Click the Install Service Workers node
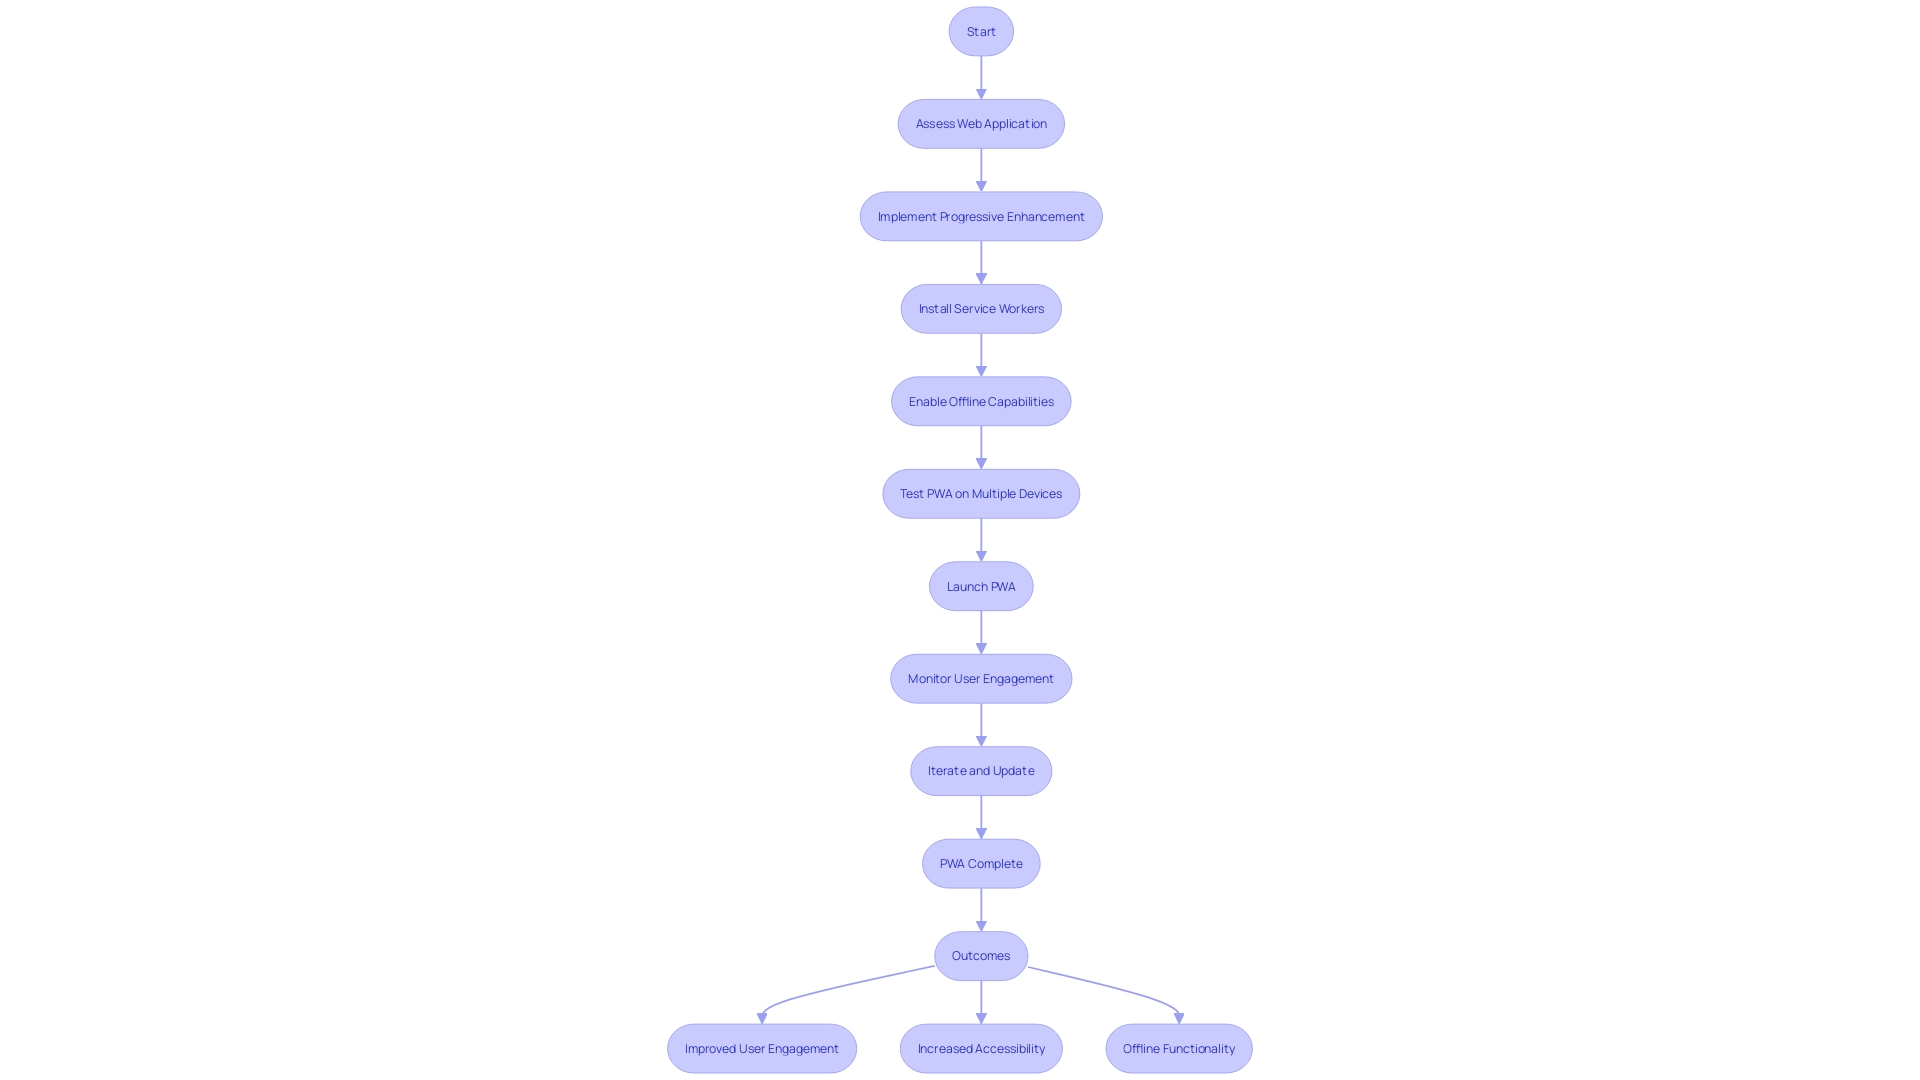The image size is (1920, 1080). 981,307
